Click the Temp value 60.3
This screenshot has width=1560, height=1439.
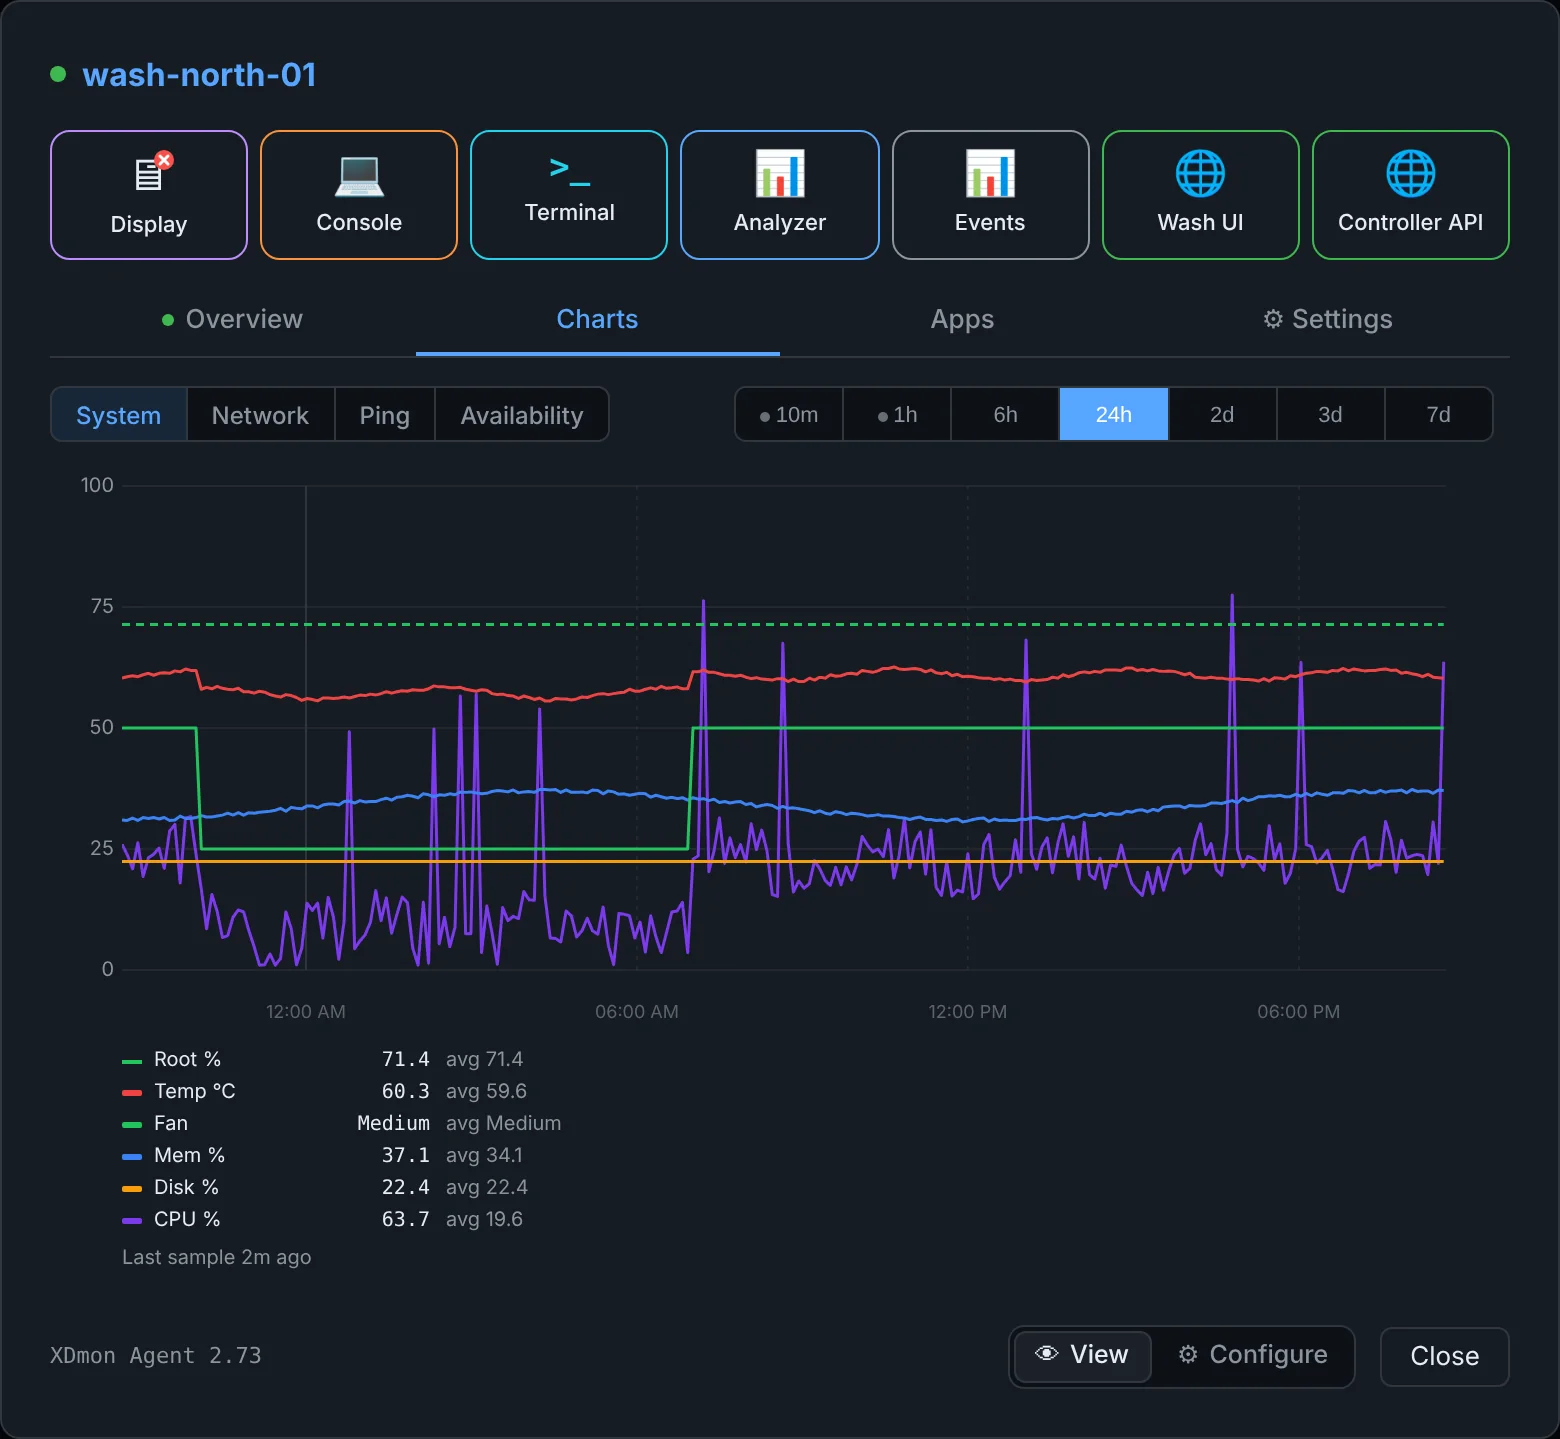(x=405, y=1091)
